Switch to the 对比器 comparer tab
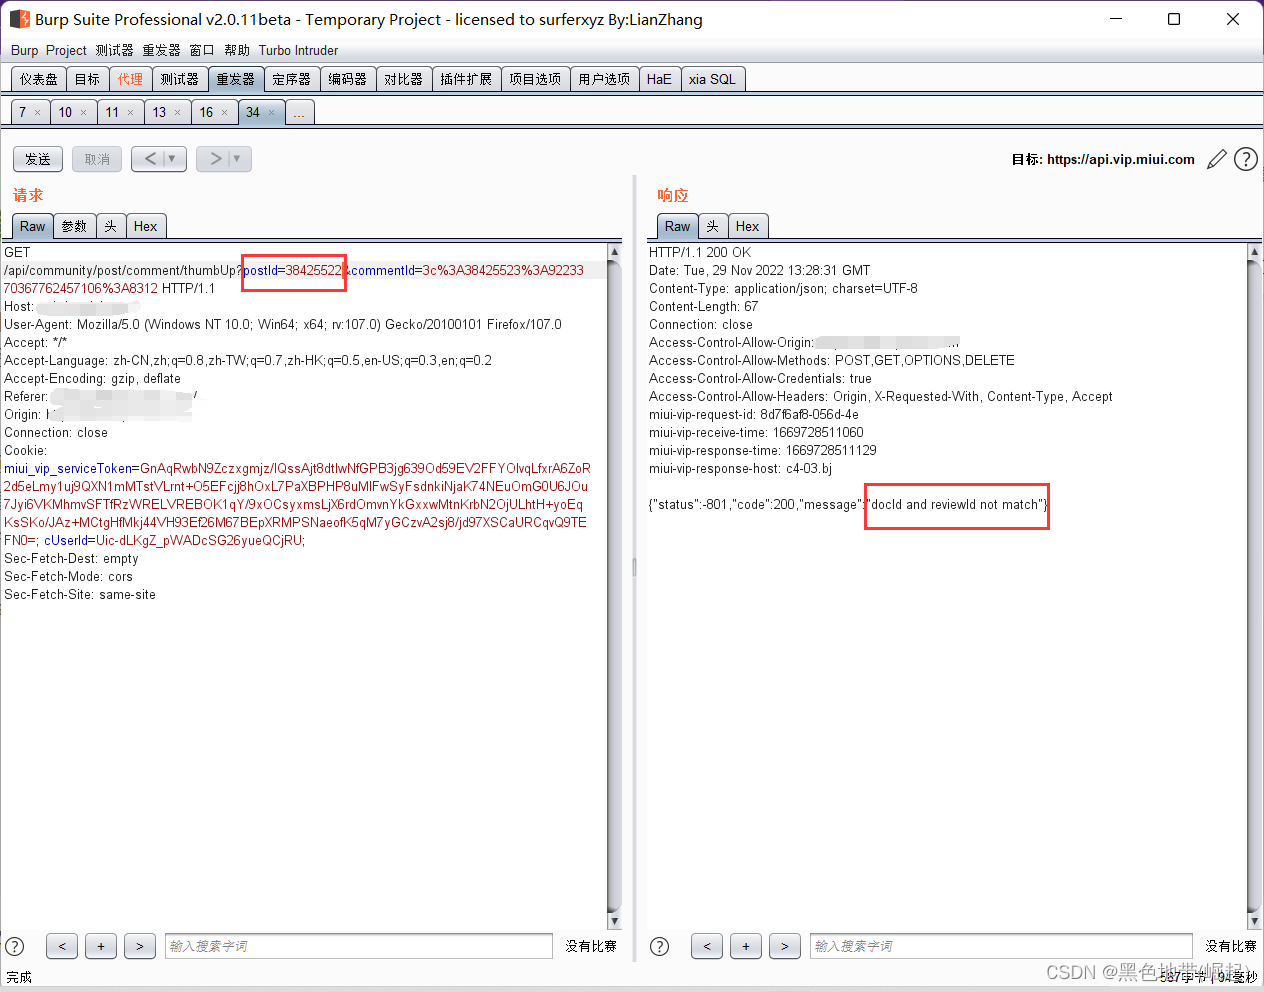This screenshot has width=1264, height=992. point(404,79)
